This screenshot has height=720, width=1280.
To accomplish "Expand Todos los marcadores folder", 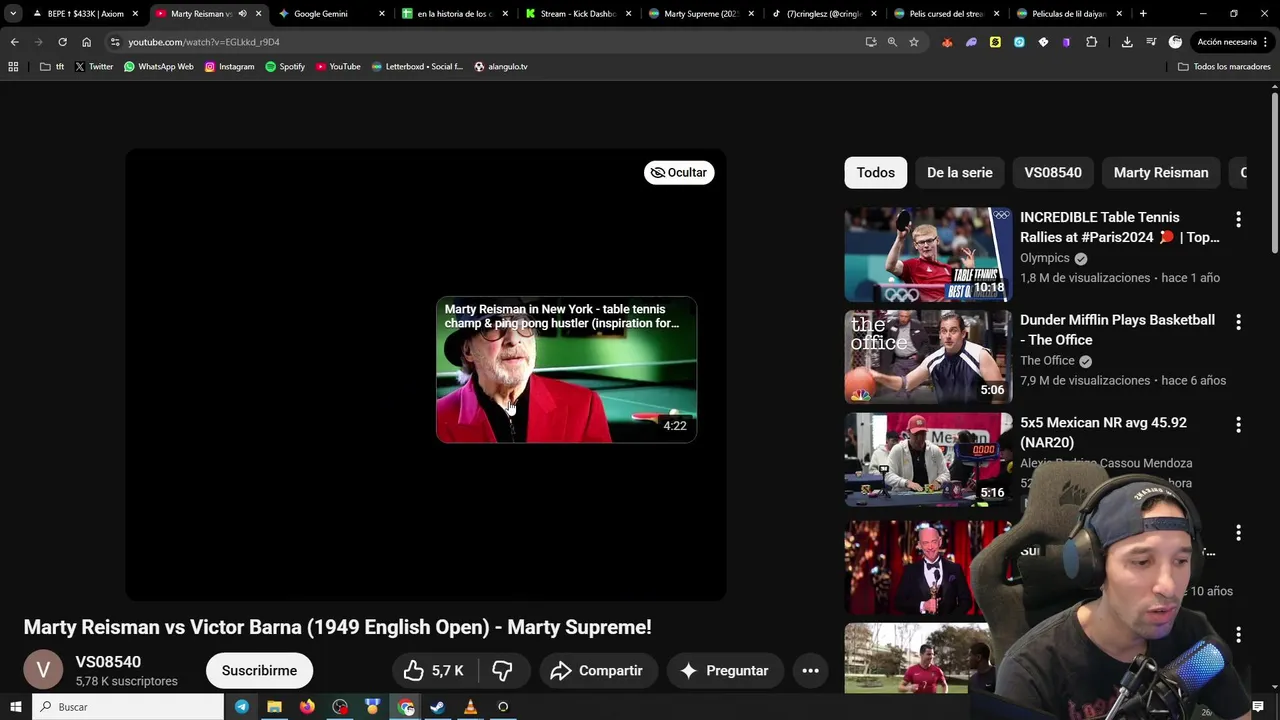I will [1224, 66].
